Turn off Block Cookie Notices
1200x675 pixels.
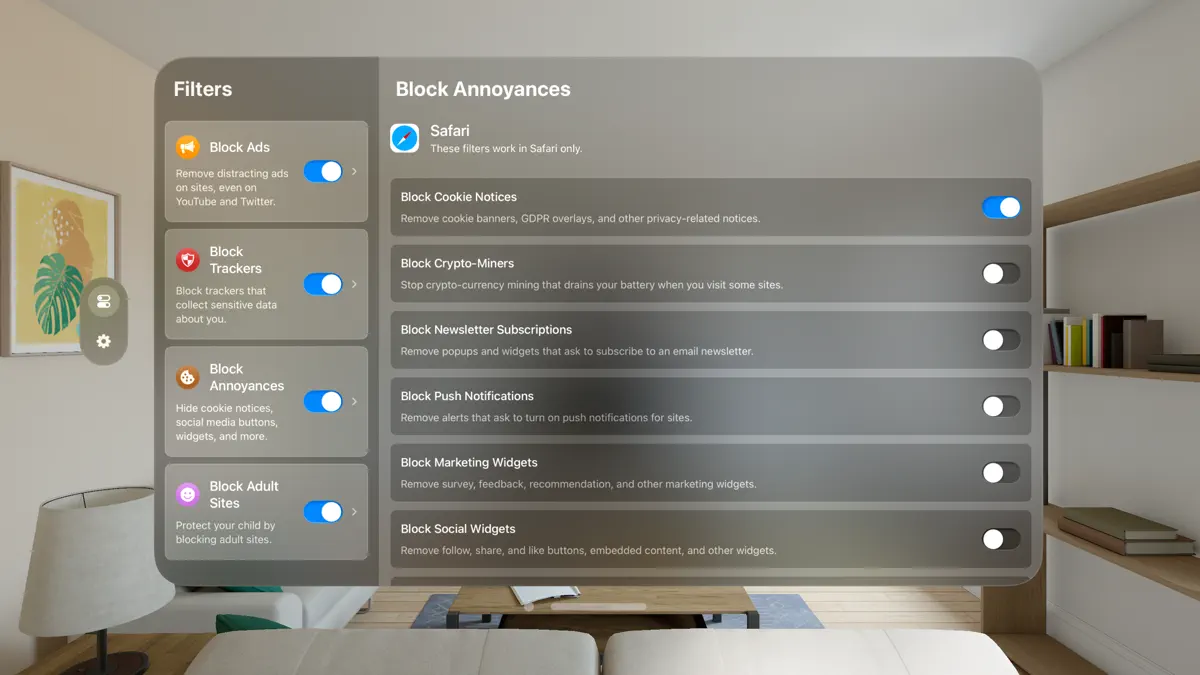(x=1001, y=207)
